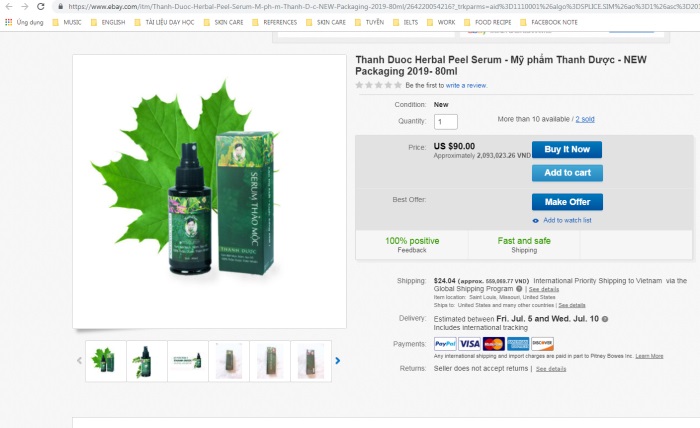This screenshot has width=700, height=428.
Task: Reload the page with refresh icon
Action: pos(41,6)
